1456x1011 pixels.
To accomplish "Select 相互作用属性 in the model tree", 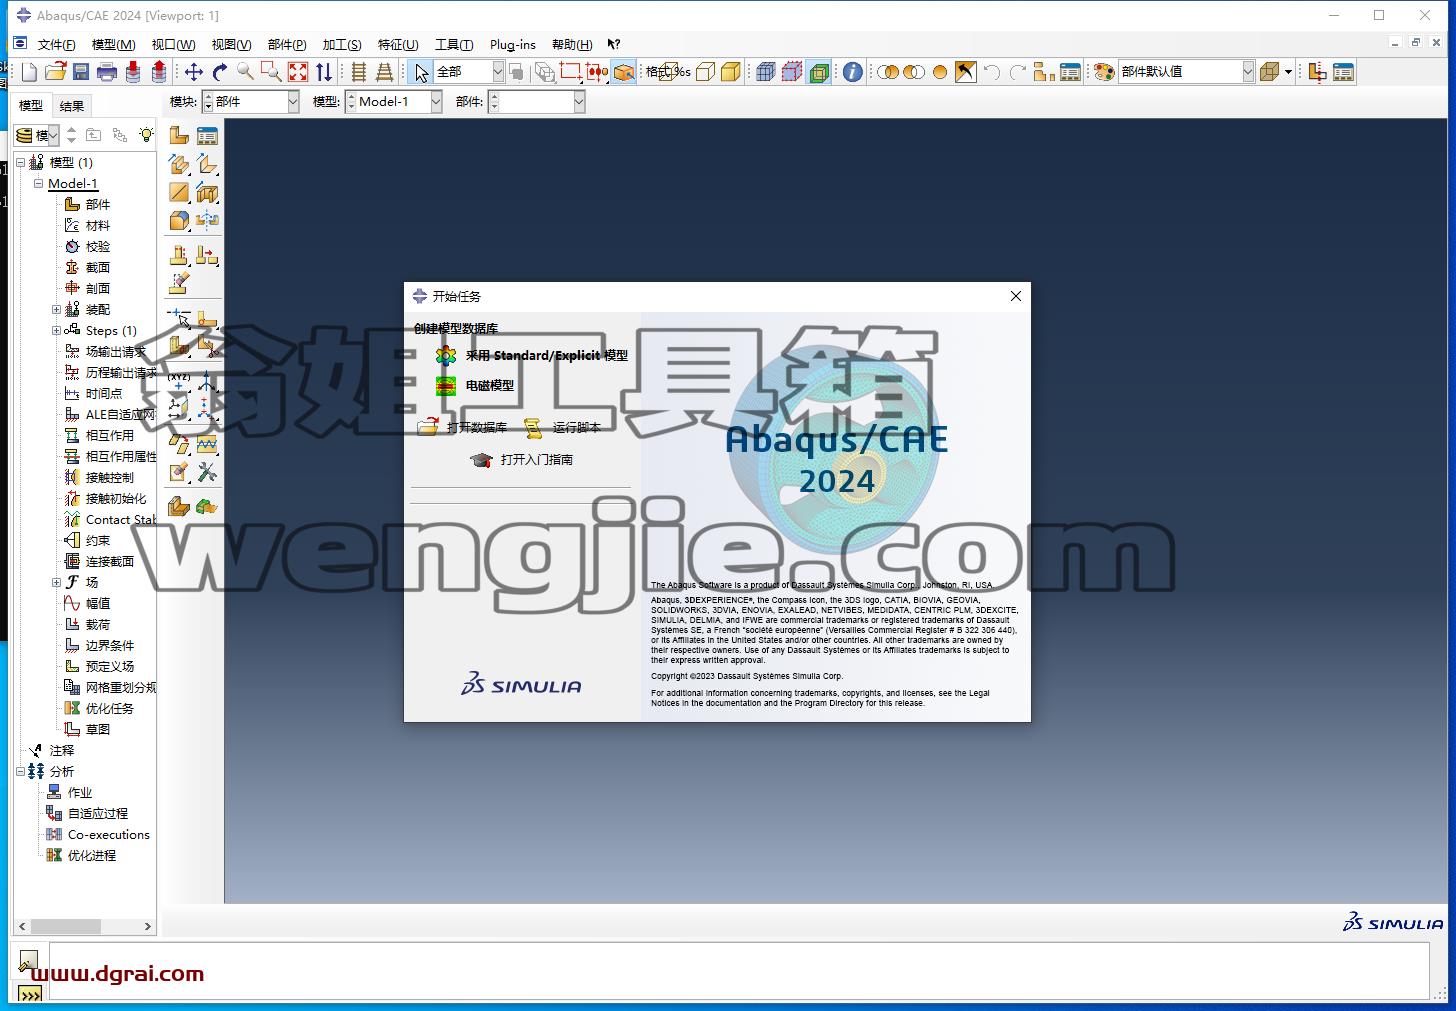I will pyautogui.click(x=110, y=456).
